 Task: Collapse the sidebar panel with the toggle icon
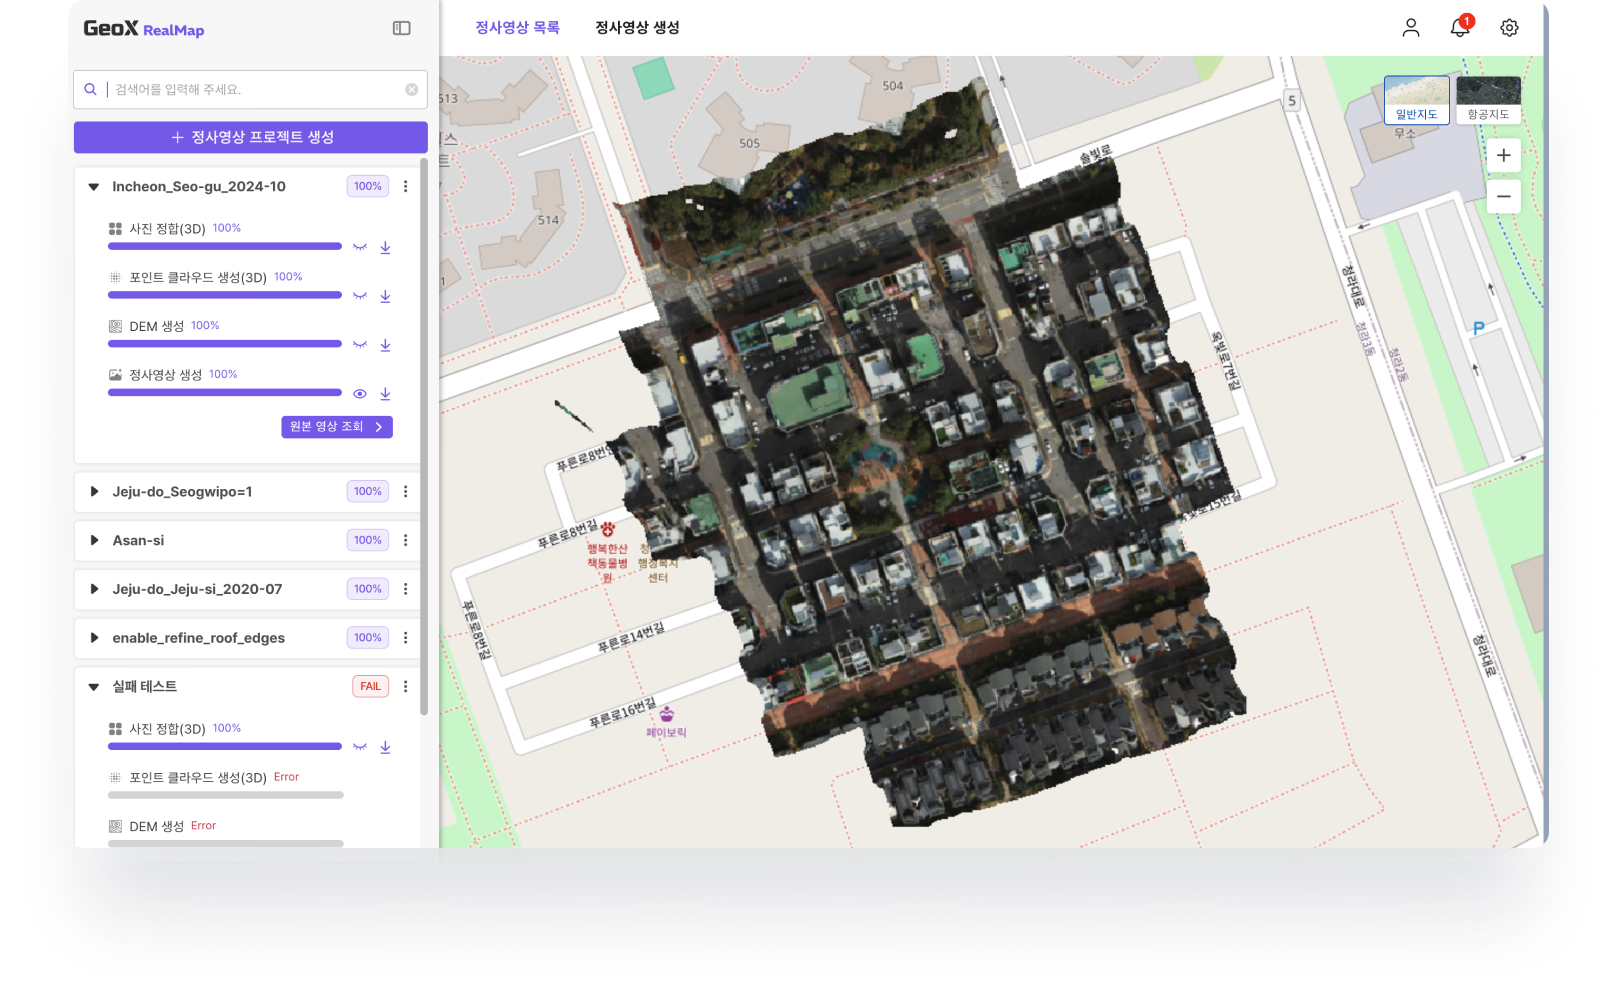click(x=401, y=29)
